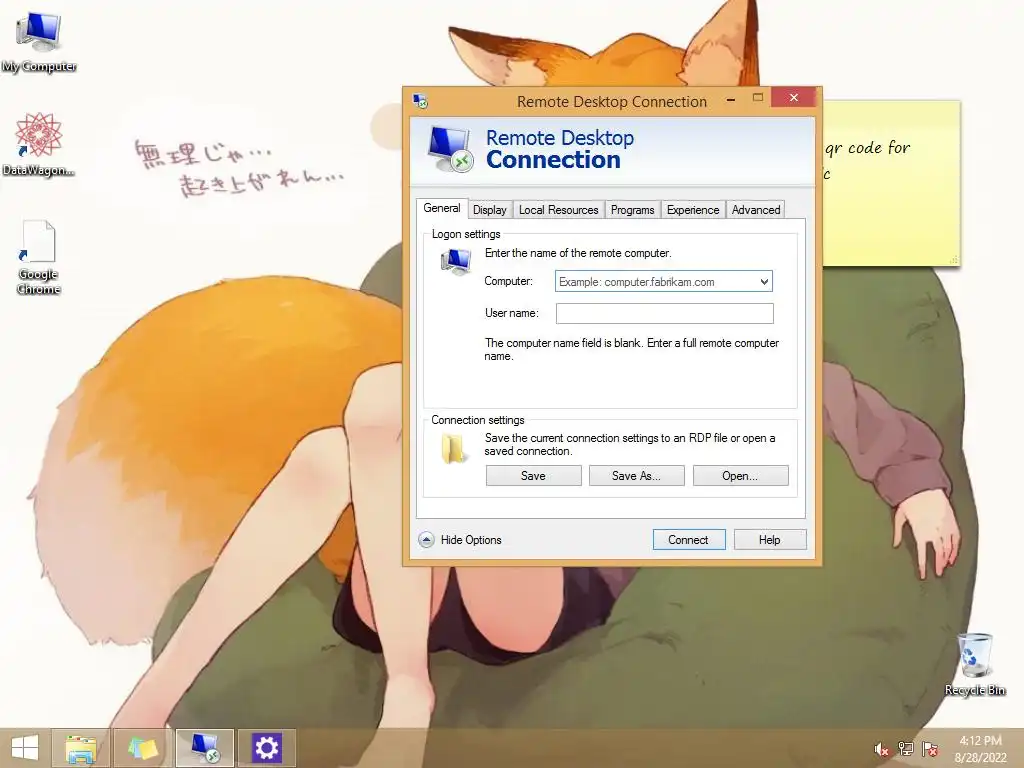1024x768 pixels.
Task: Click the taskbar clock showing 4:12 PM
Action: click(980, 749)
